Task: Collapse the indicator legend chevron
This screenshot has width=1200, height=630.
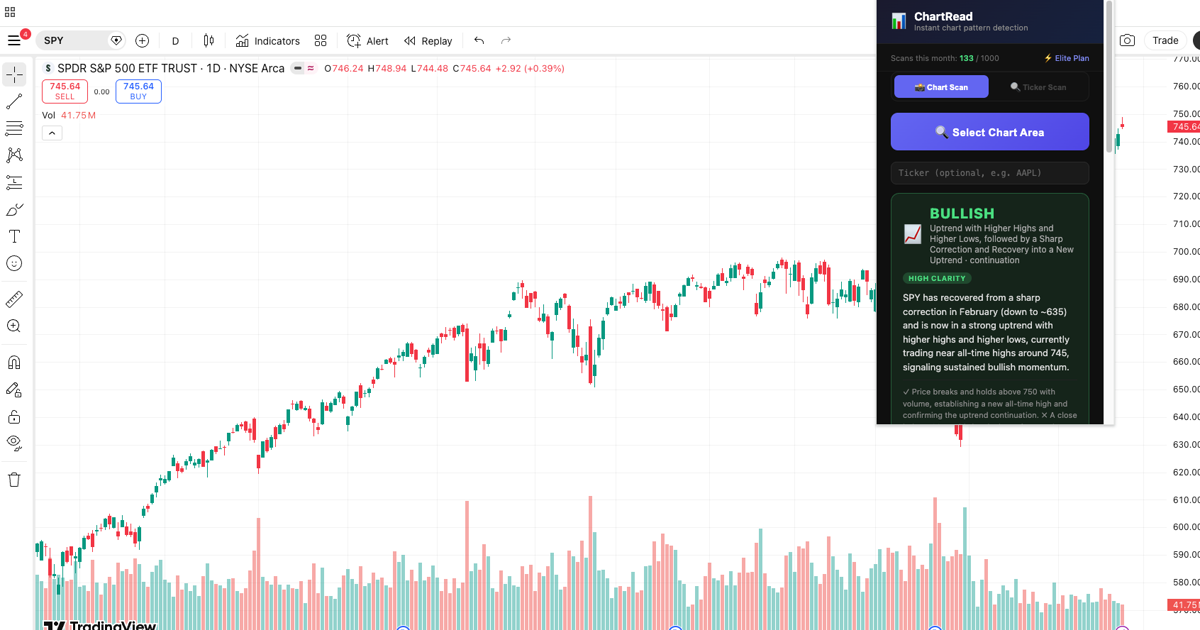Action: pos(52,133)
